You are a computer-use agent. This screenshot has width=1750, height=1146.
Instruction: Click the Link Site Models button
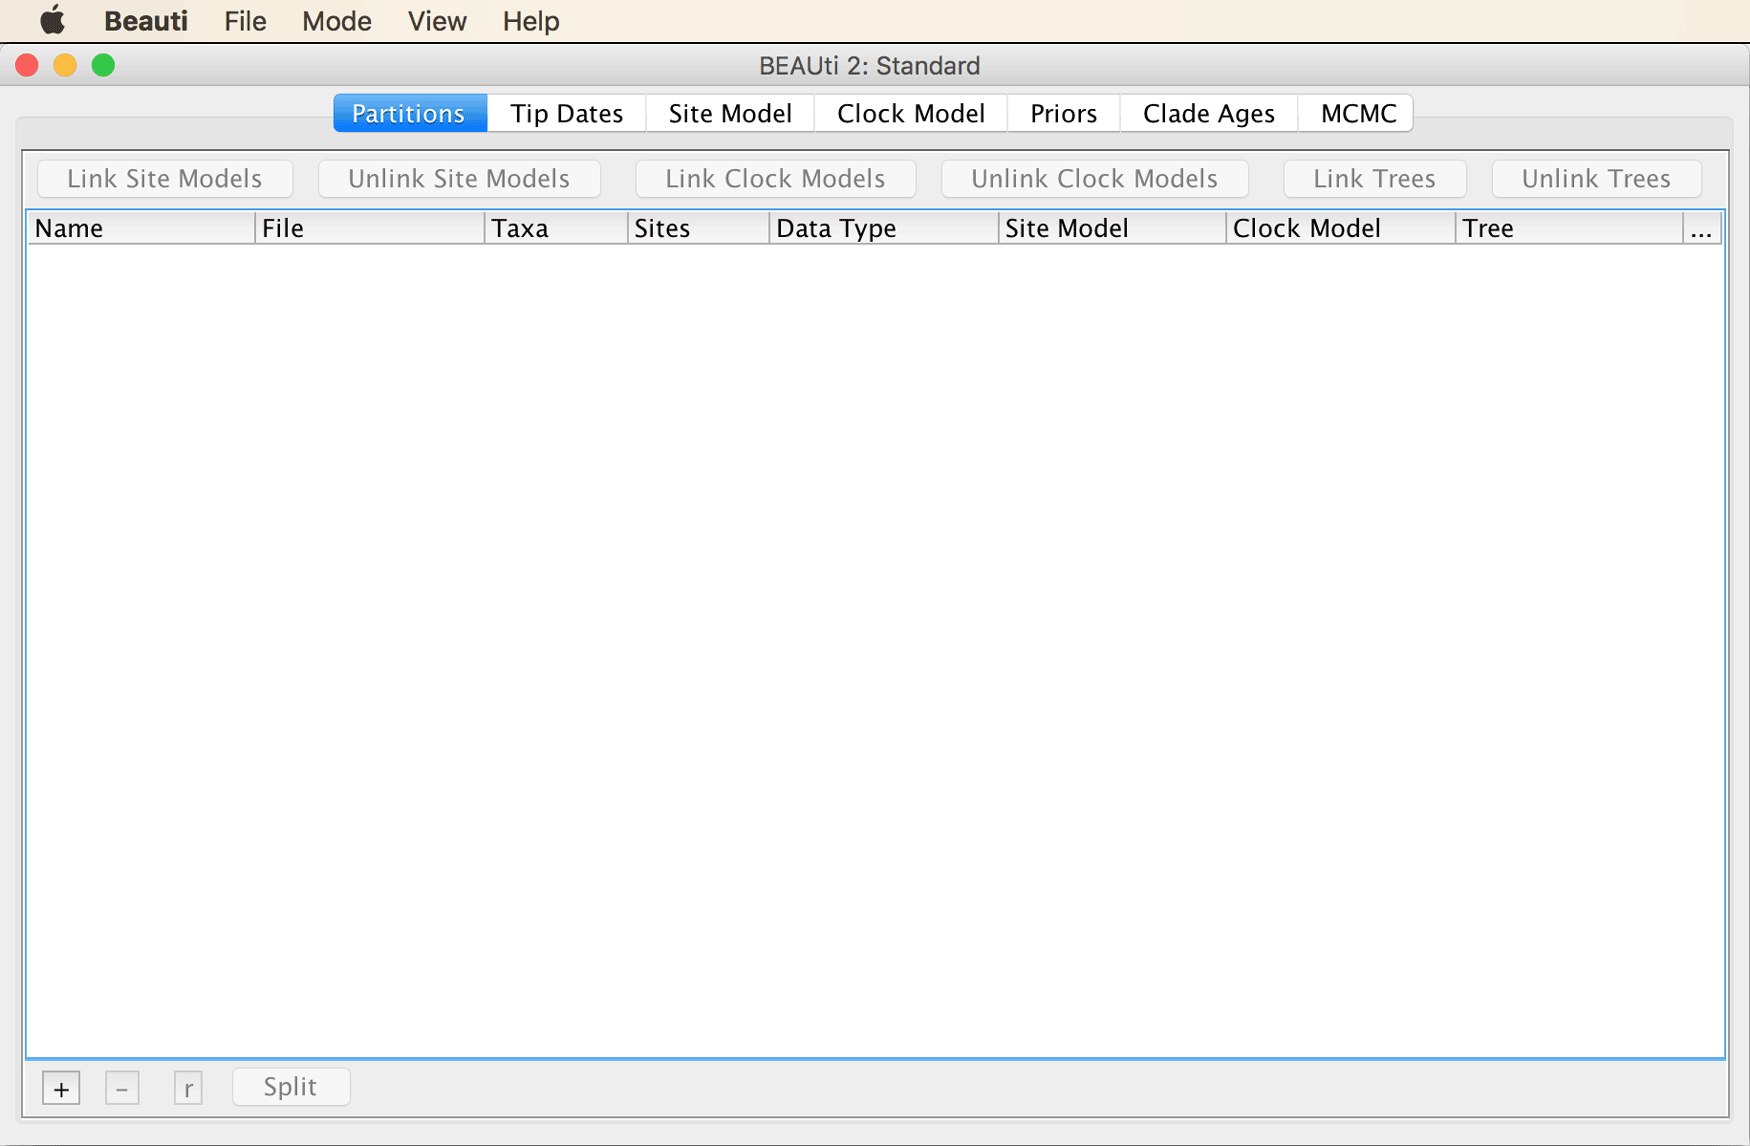pyautogui.click(x=165, y=179)
